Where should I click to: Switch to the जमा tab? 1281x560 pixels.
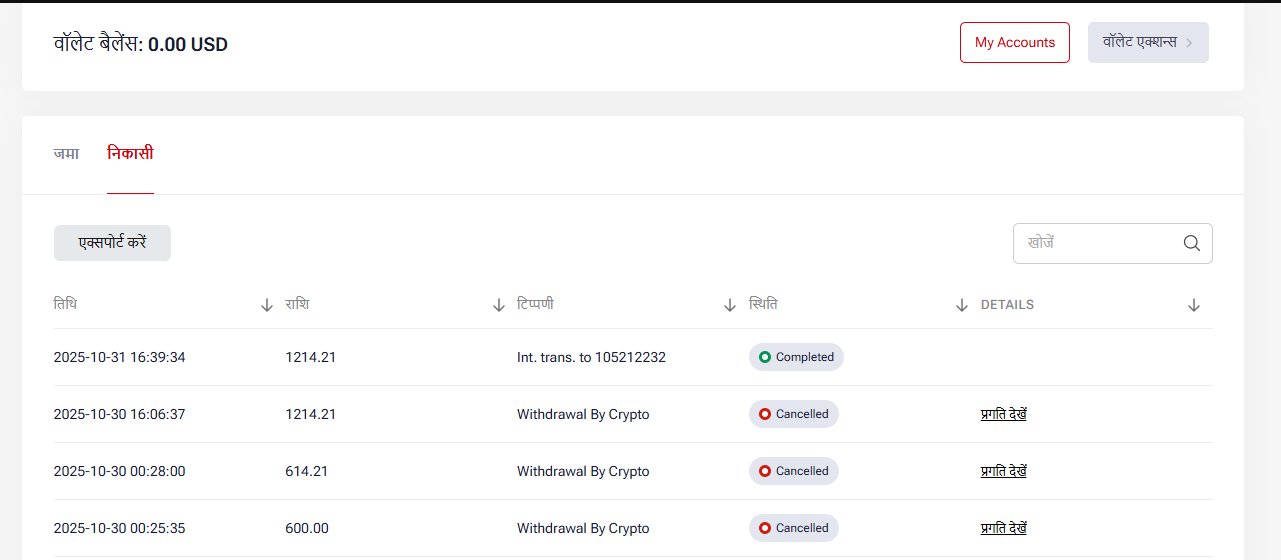point(66,154)
